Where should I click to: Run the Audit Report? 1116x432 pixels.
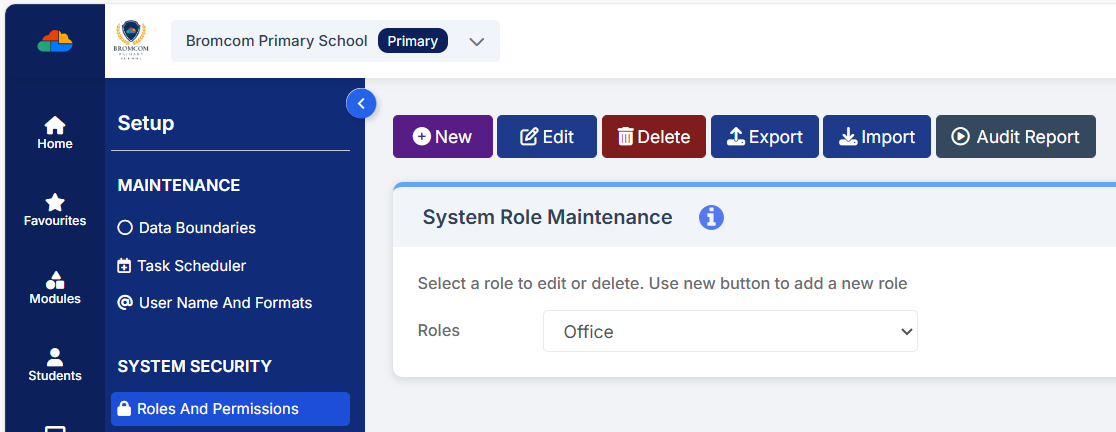[1015, 137]
